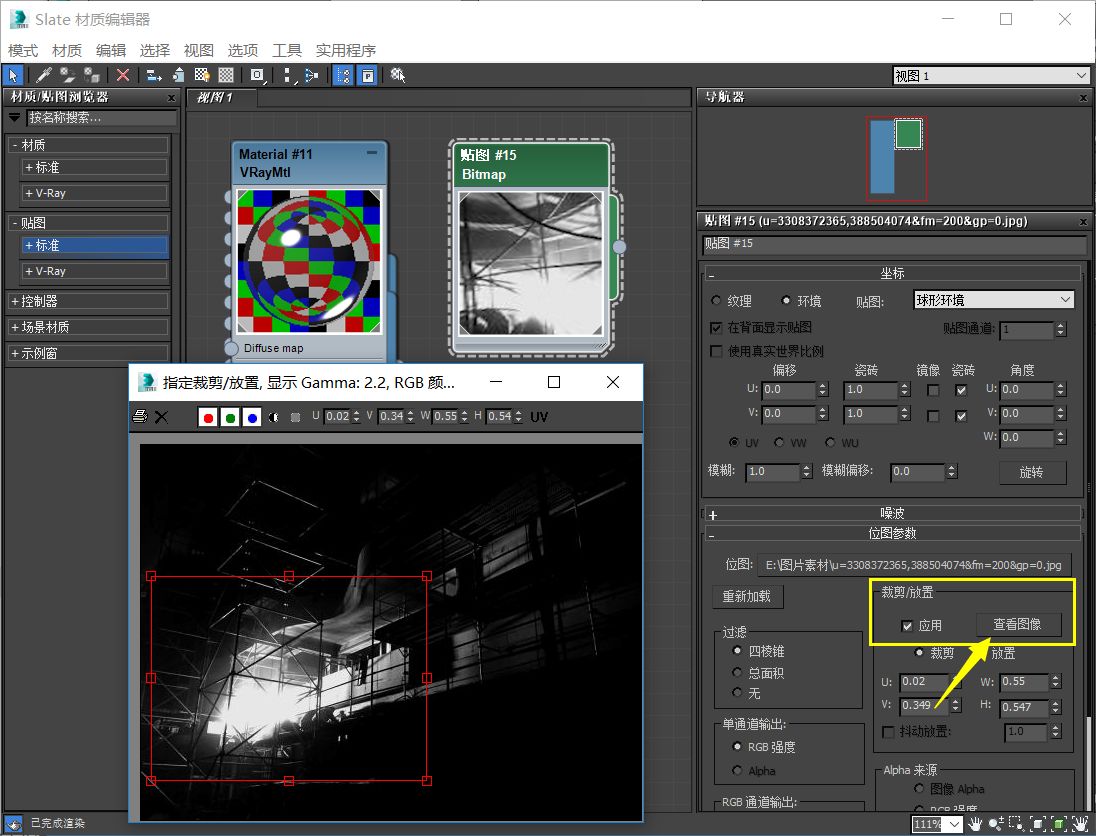Click the 查看图像 button

1018,624
